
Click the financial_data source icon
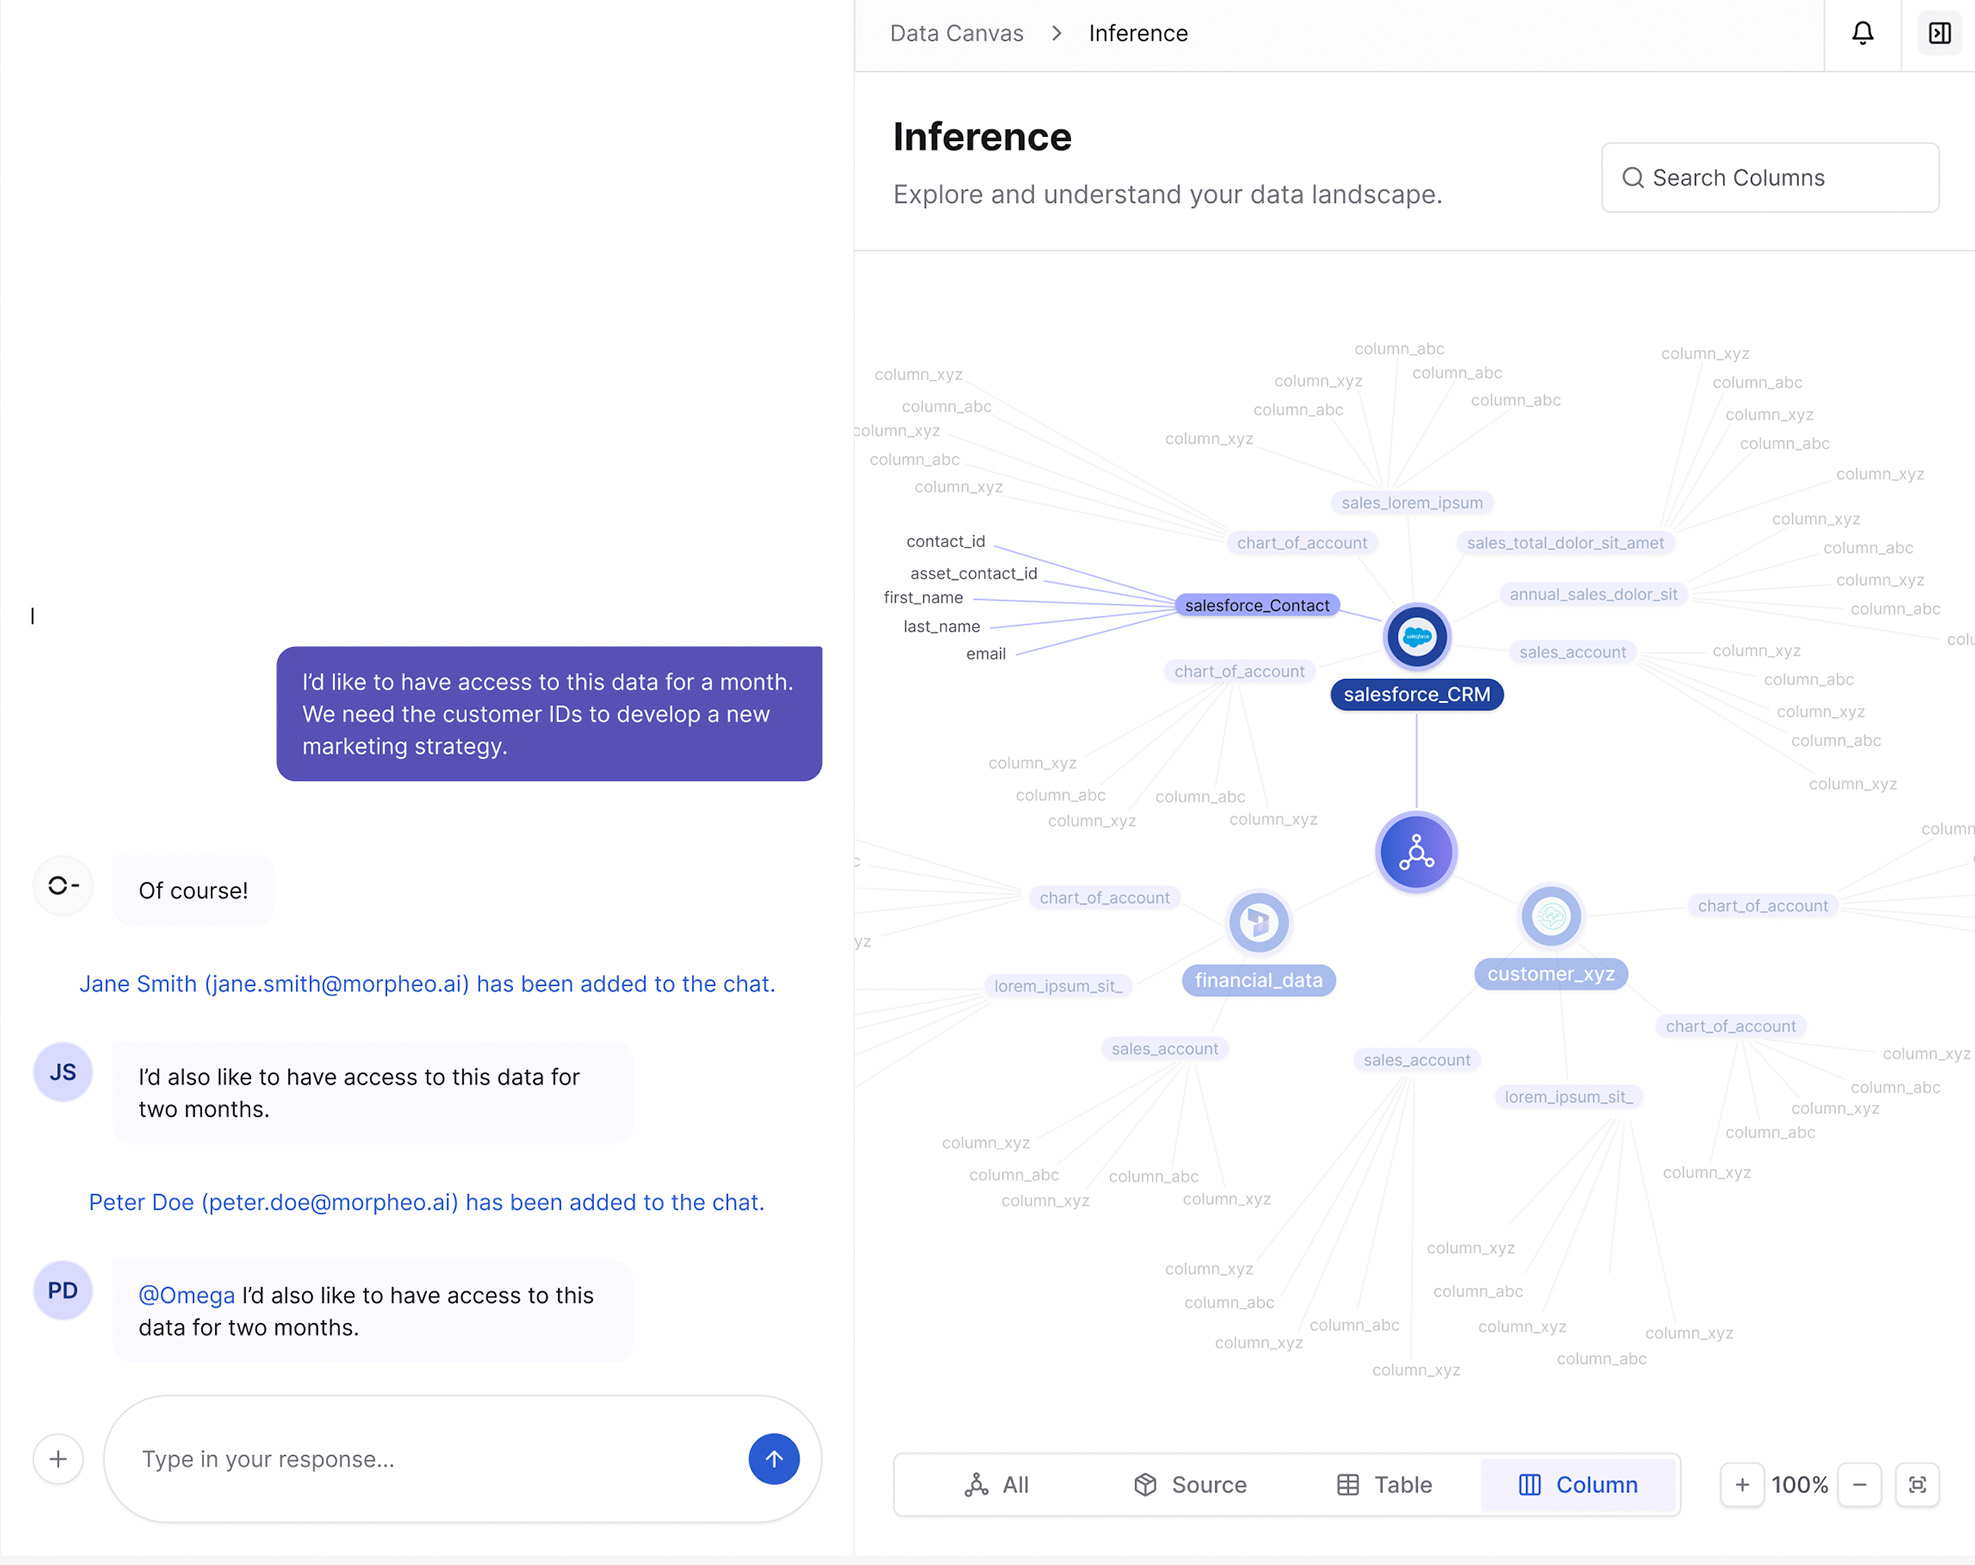[x=1258, y=922]
